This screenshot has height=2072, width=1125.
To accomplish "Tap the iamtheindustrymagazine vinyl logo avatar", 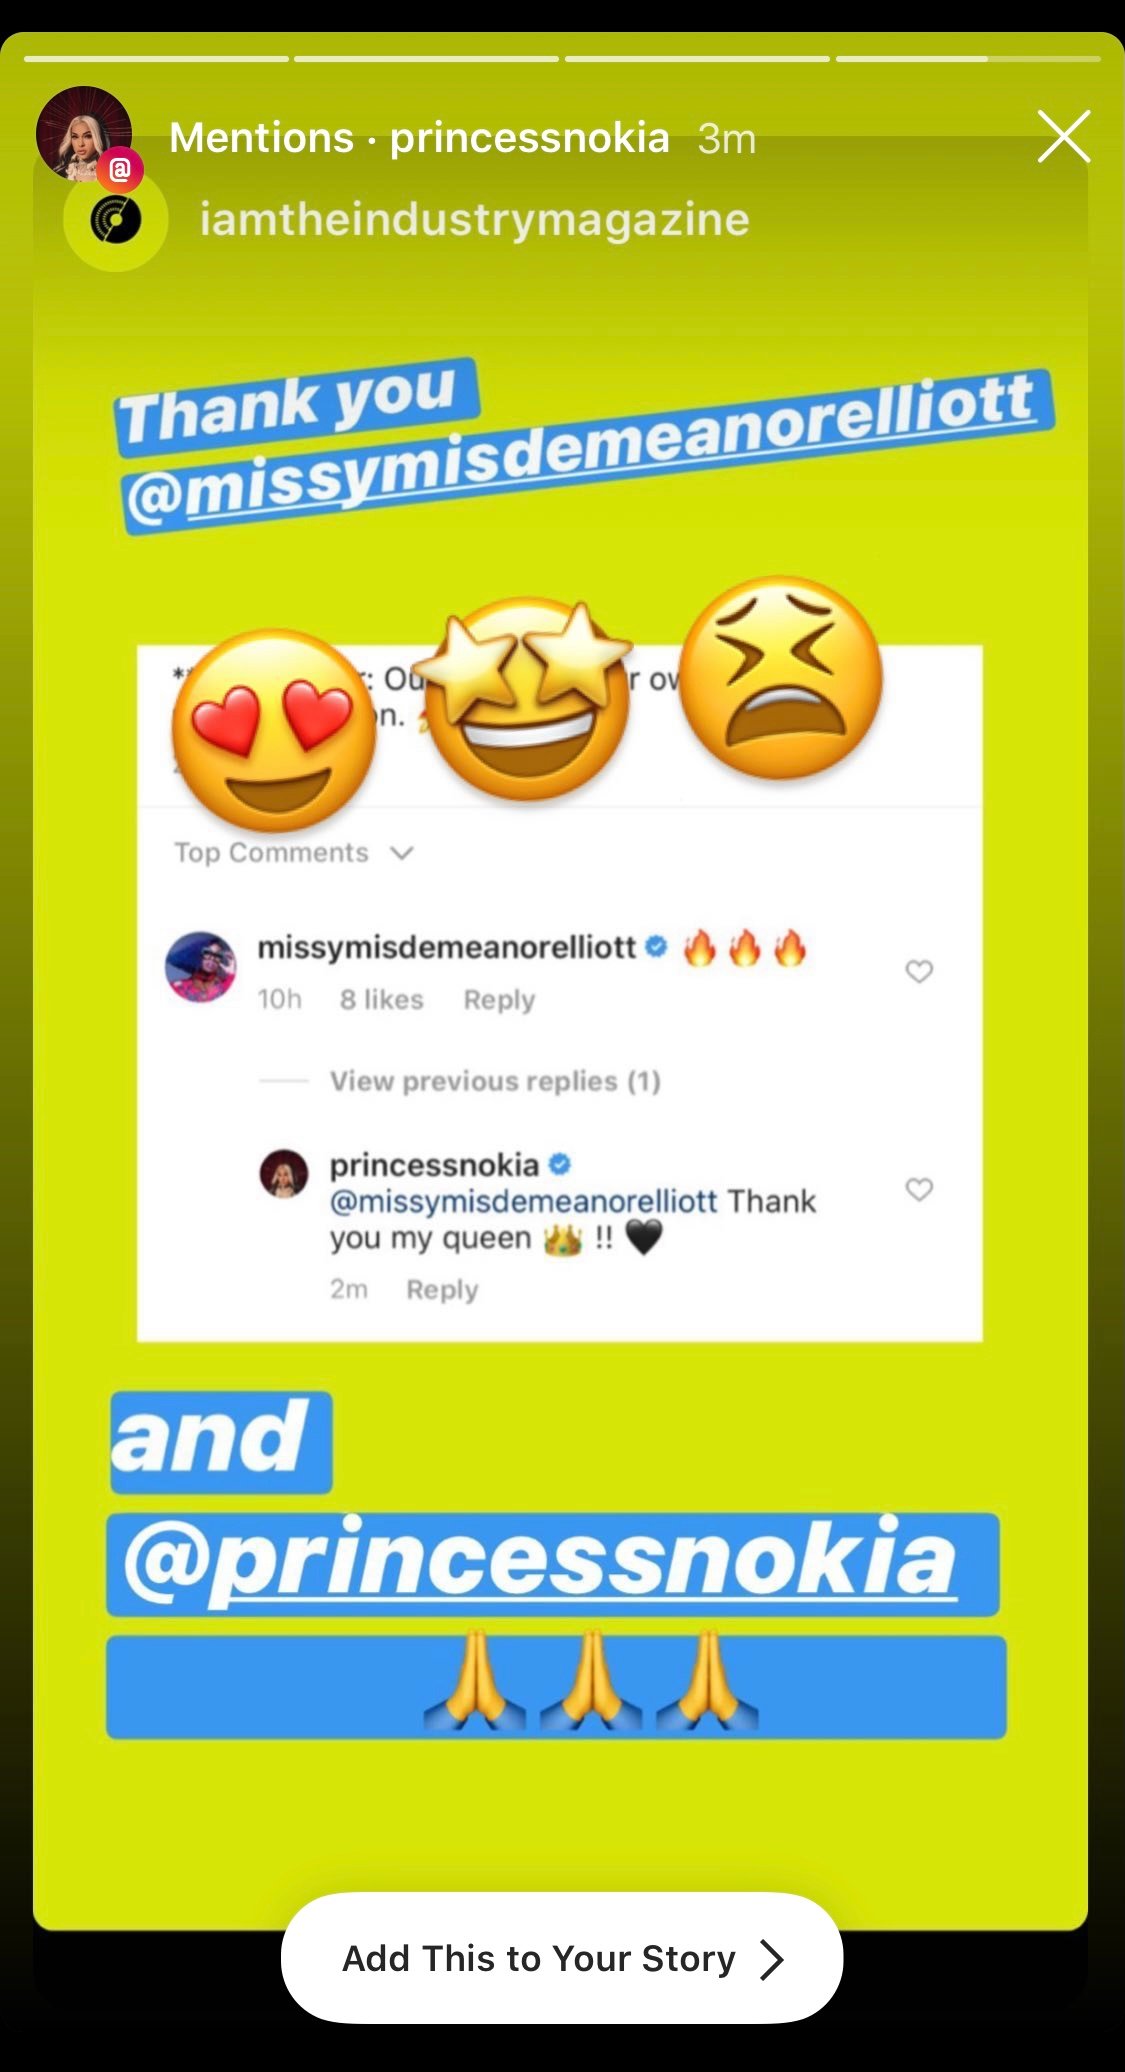I will (x=116, y=220).
